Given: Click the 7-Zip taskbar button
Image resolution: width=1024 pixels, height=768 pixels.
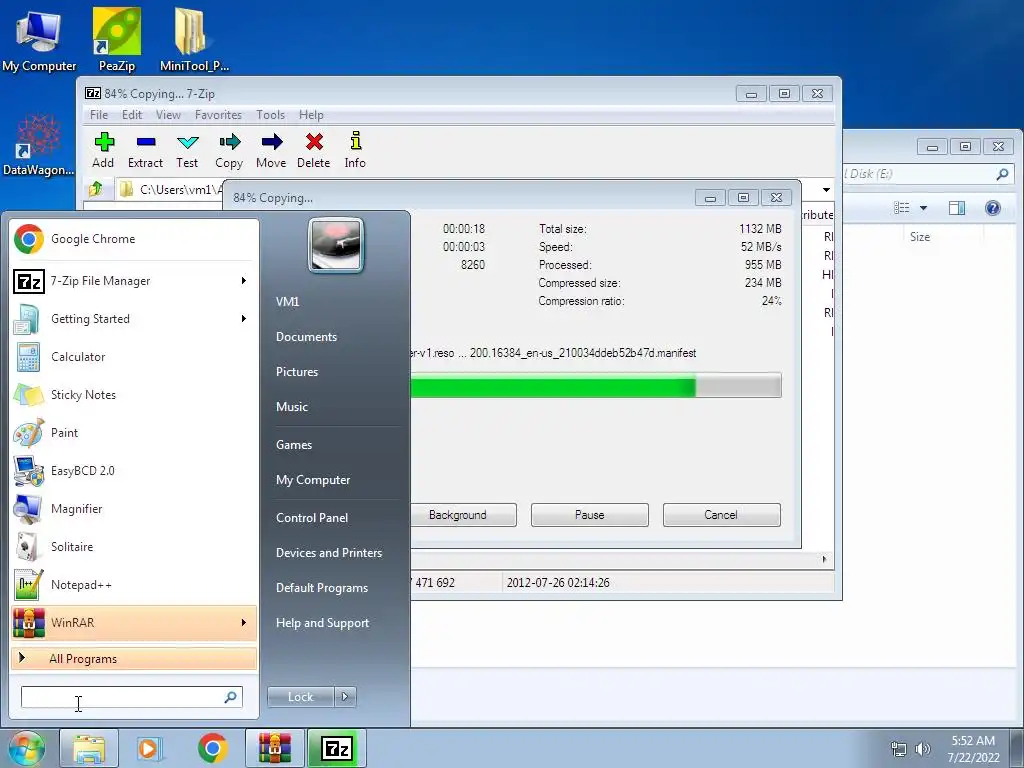Looking at the screenshot, I should [x=337, y=748].
